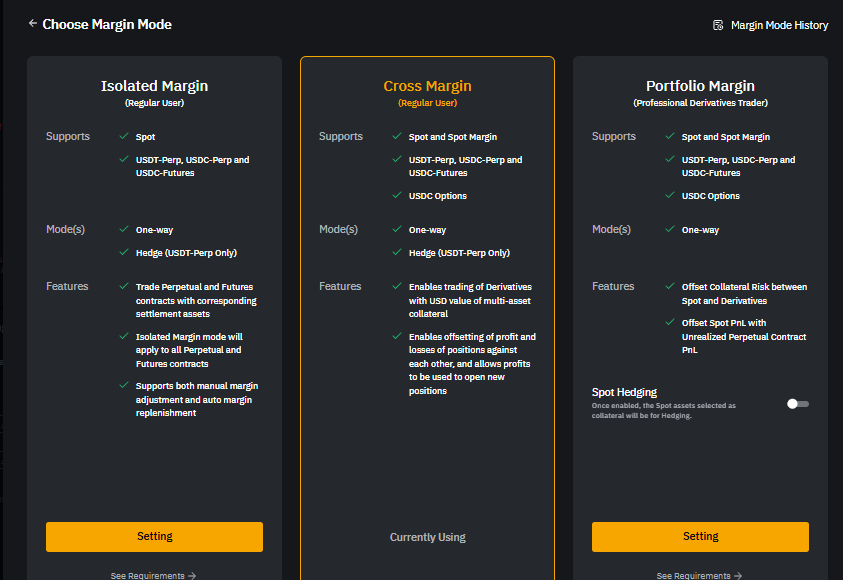The width and height of the screenshot is (843, 580).
Task: Enable the Spot Hedging toggle
Action: pos(797,404)
